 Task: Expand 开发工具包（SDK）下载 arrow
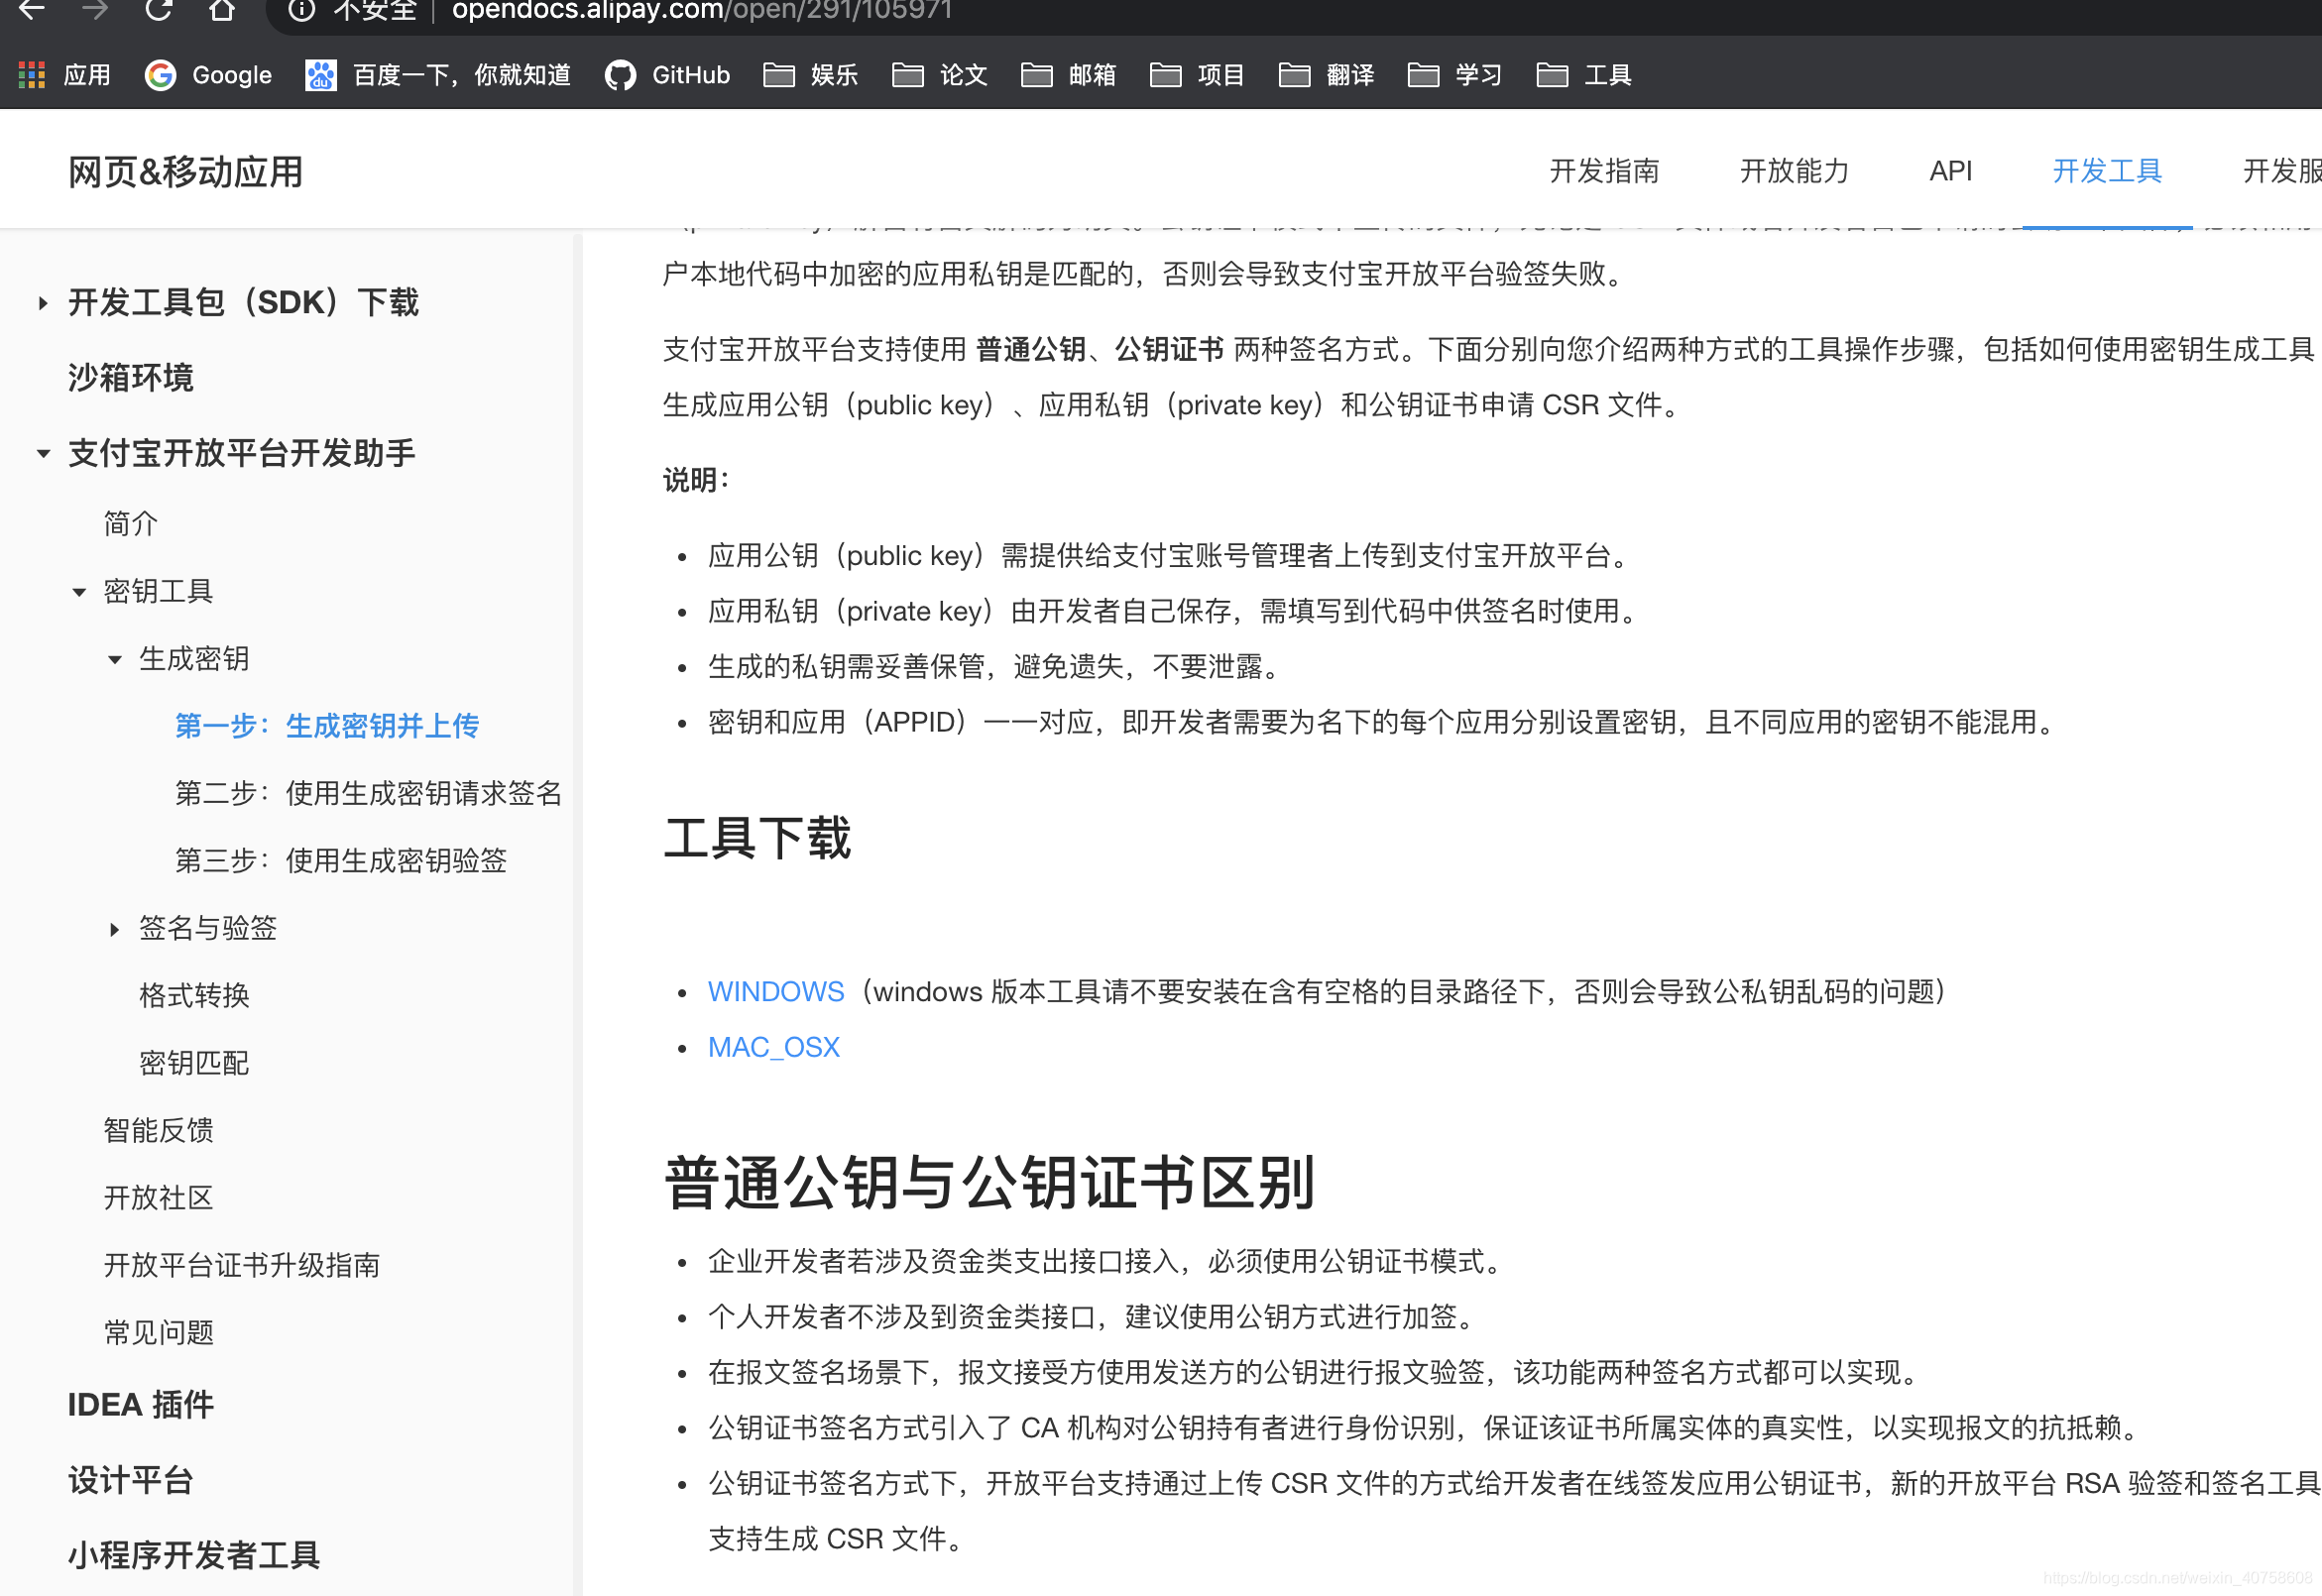(x=42, y=303)
